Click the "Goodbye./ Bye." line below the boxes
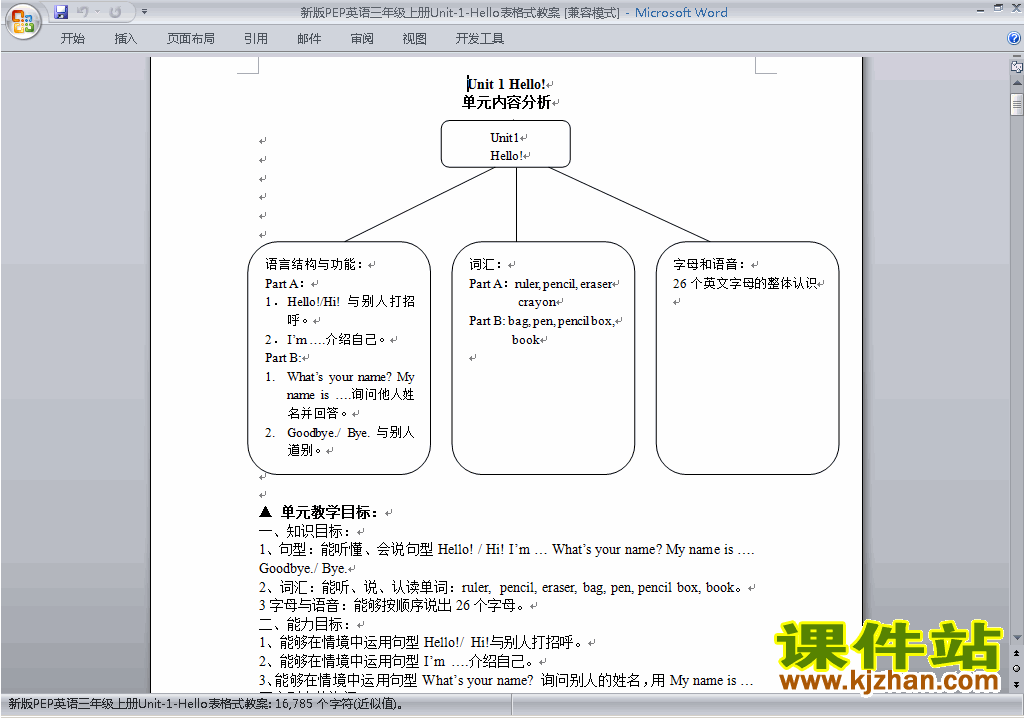Viewport: 1024px width, 718px height. click(302, 568)
